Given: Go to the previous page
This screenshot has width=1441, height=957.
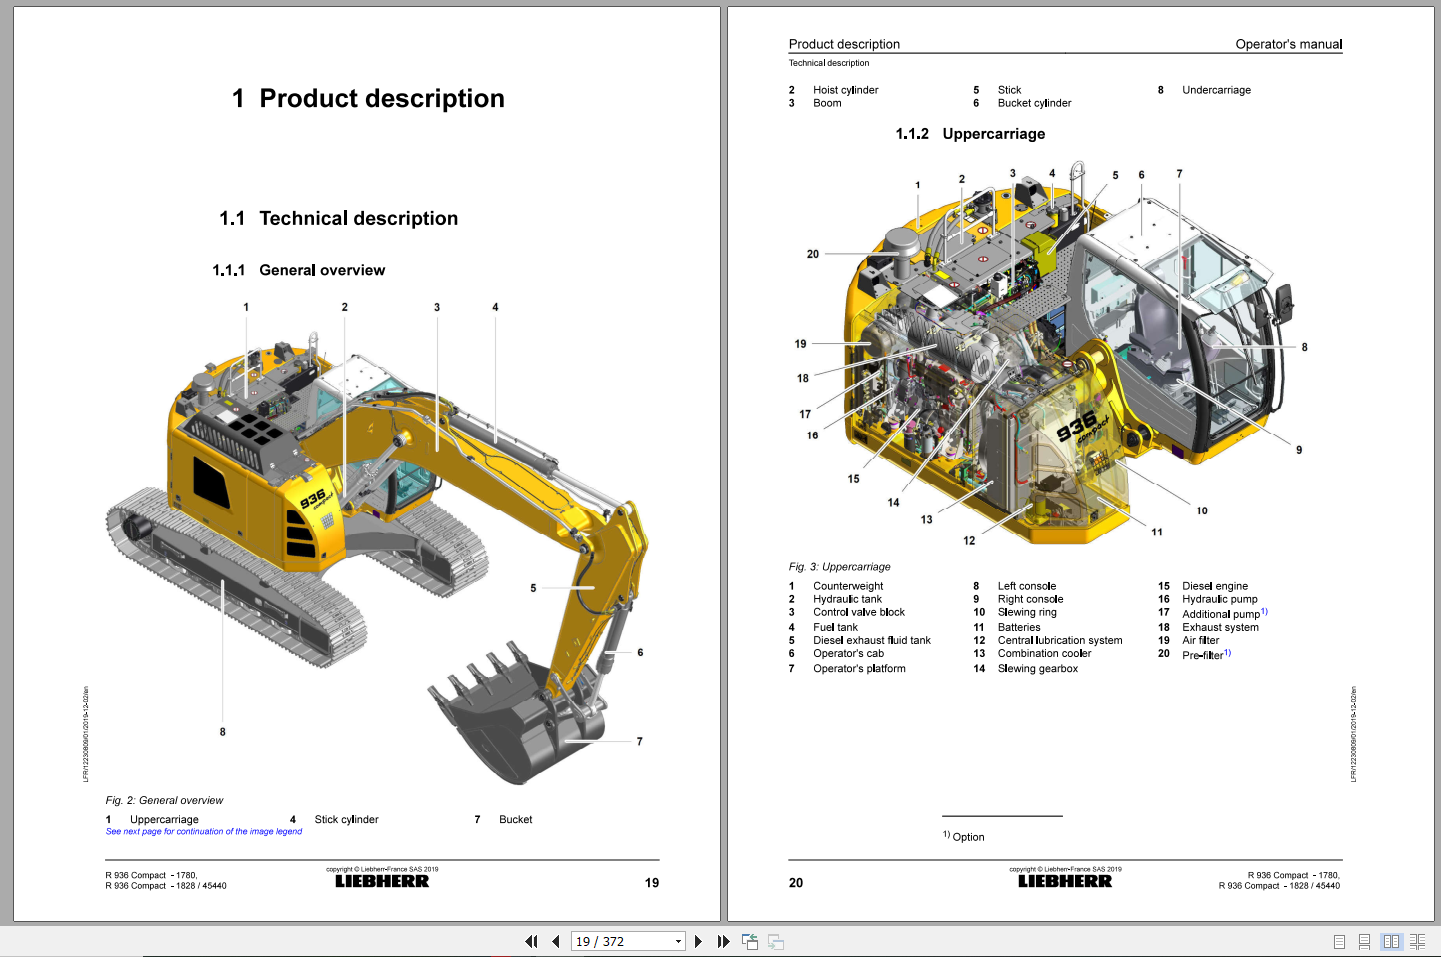Looking at the screenshot, I should pyautogui.click(x=556, y=941).
